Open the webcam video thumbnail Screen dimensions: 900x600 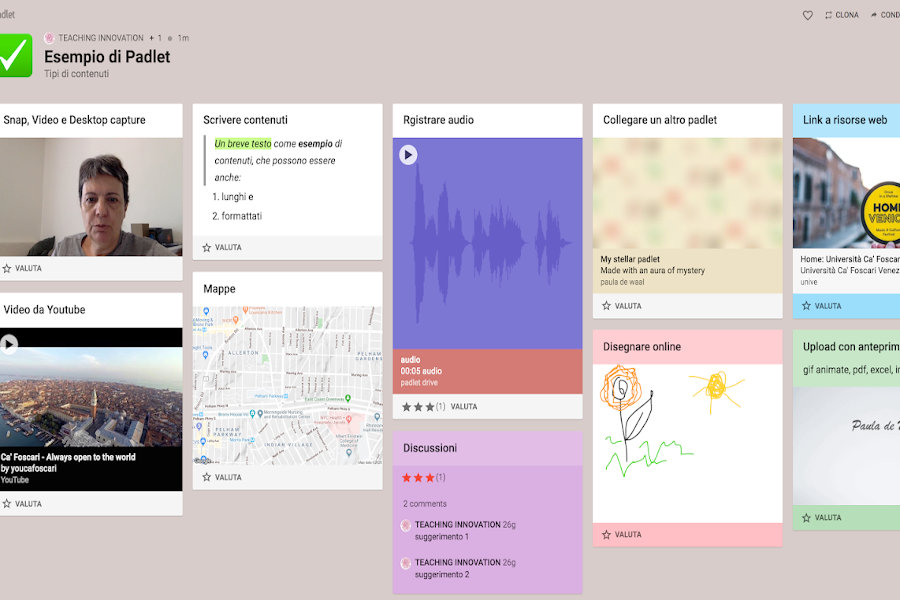(91, 197)
